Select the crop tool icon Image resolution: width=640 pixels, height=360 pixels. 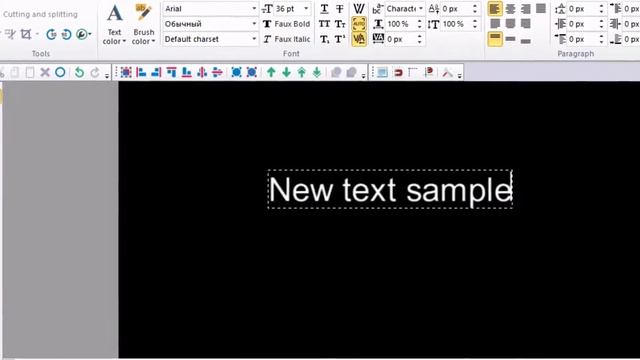coord(26,34)
